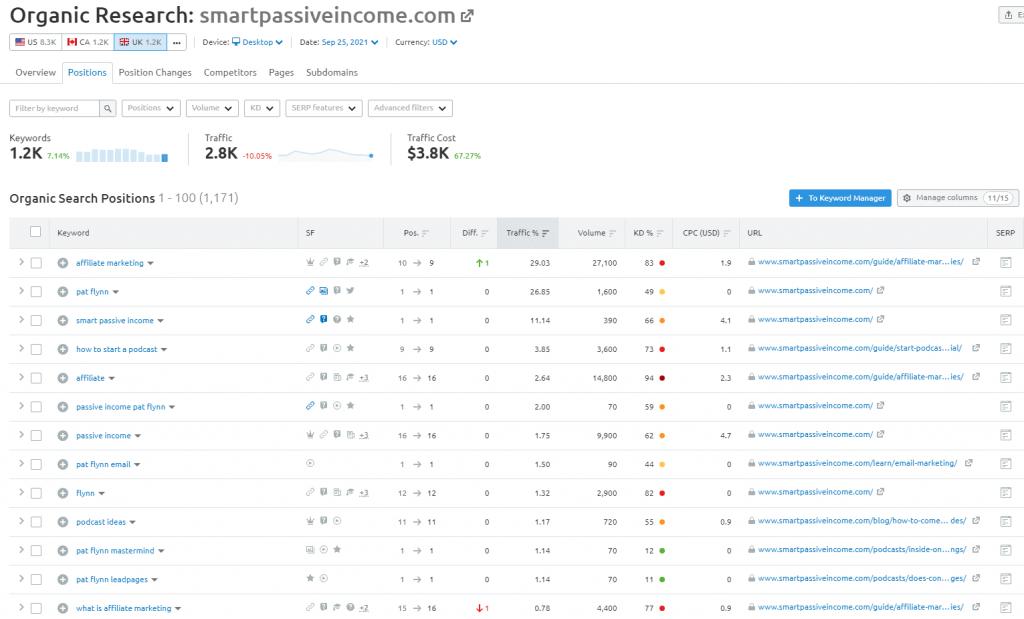
Task: Click the export icon at top right
Action: click(1008, 15)
